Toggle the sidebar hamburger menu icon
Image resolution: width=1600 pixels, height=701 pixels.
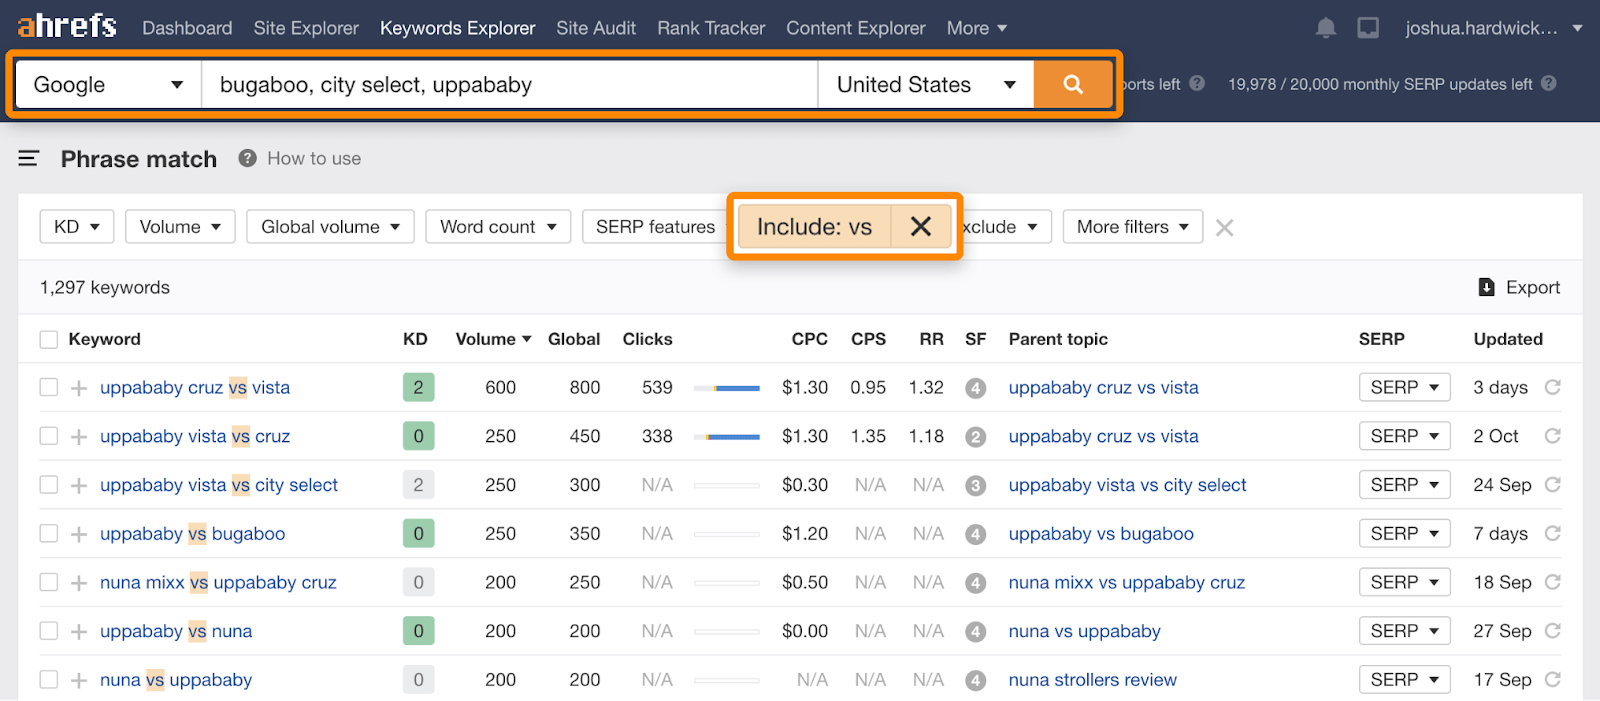coord(29,159)
